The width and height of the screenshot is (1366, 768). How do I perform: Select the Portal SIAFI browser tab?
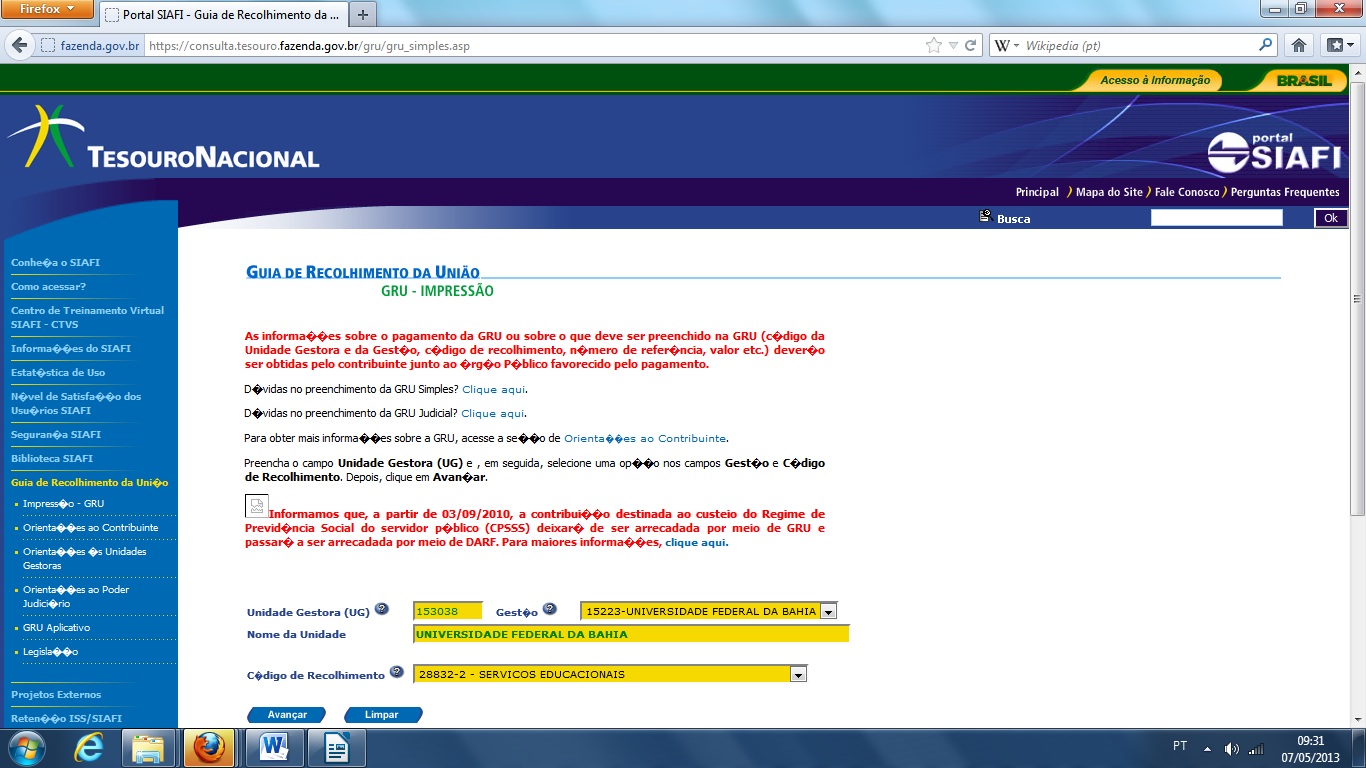(x=223, y=15)
